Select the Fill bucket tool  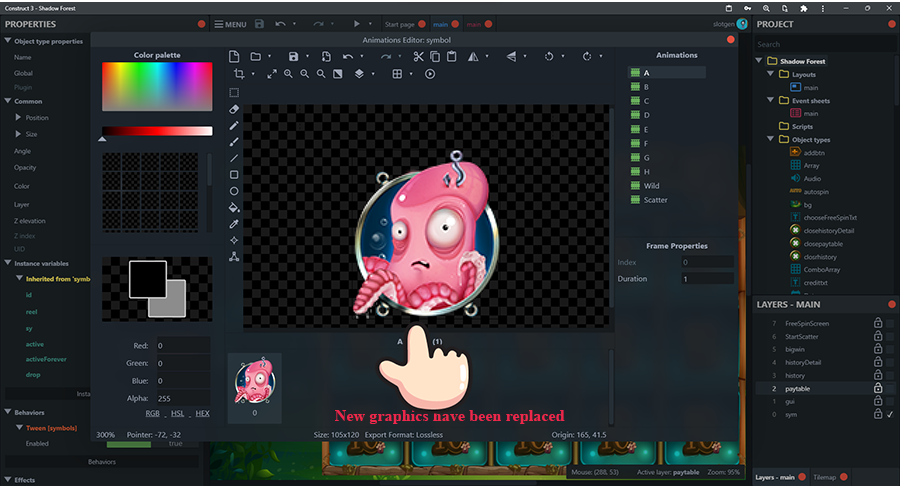click(234, 207)
